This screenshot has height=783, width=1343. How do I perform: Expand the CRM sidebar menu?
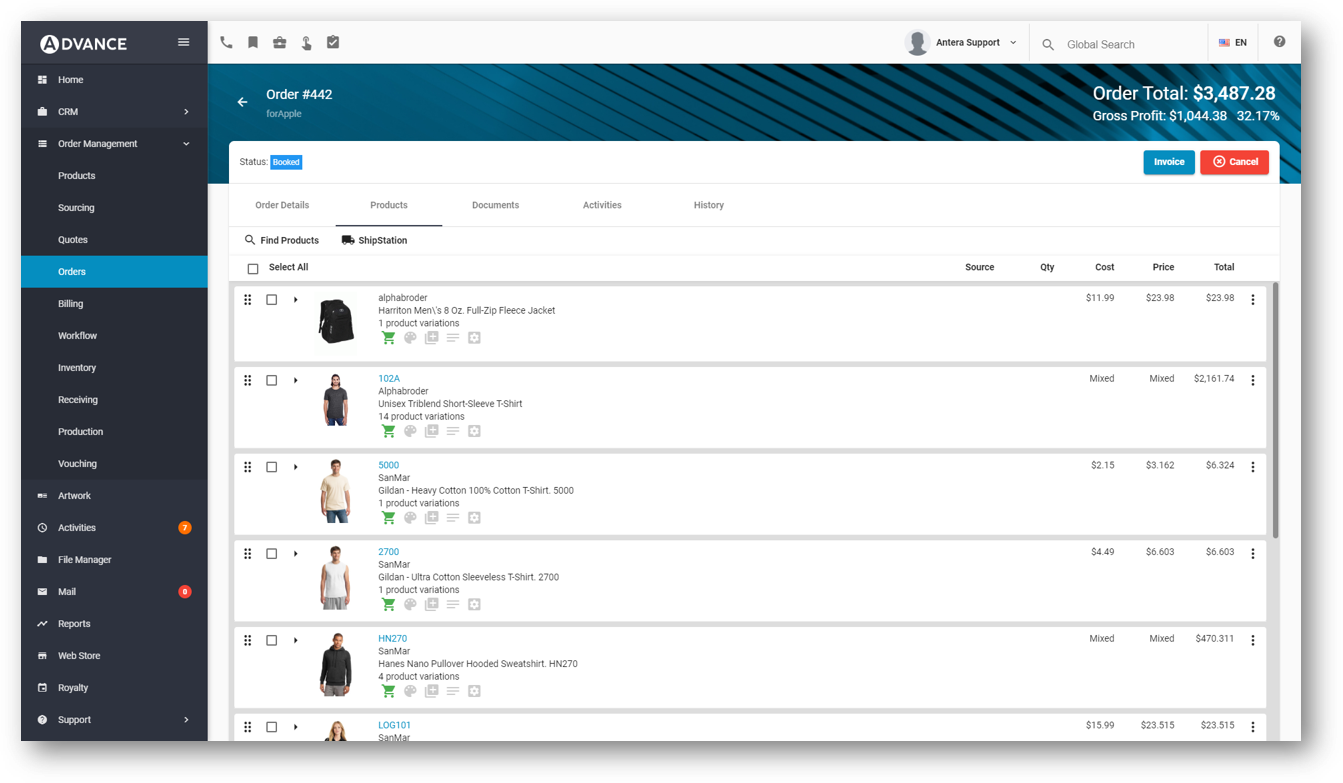click(x=114, y=112)
